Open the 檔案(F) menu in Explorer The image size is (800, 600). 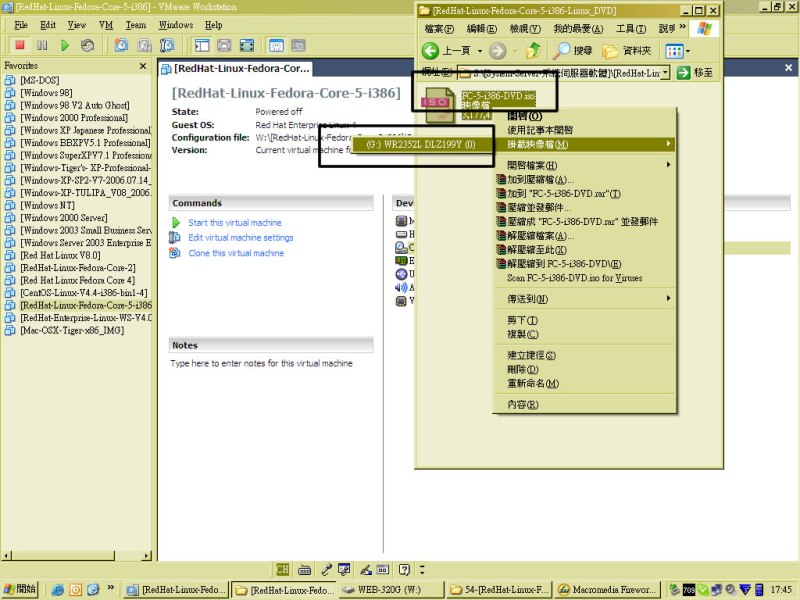[439, 29]
